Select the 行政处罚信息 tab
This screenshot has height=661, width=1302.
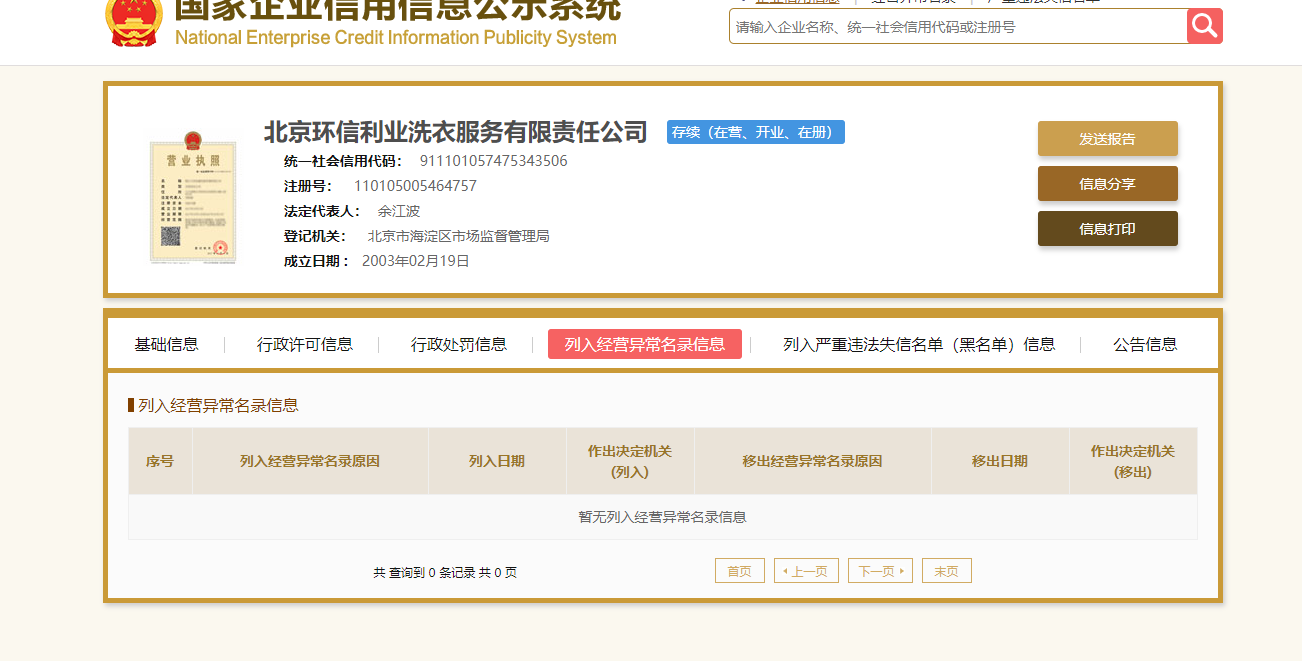click(459, 344)
